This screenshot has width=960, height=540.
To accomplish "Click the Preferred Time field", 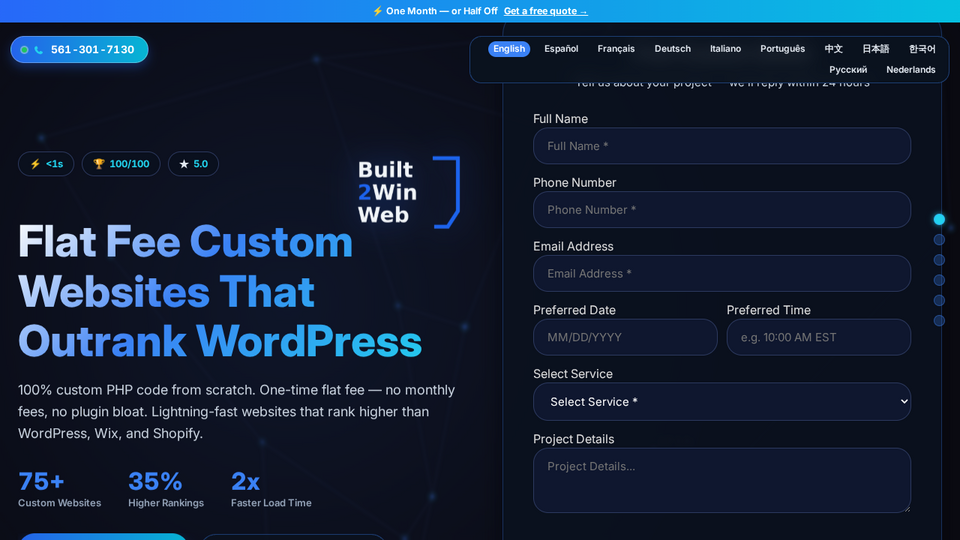I will (x=819, y=337).
